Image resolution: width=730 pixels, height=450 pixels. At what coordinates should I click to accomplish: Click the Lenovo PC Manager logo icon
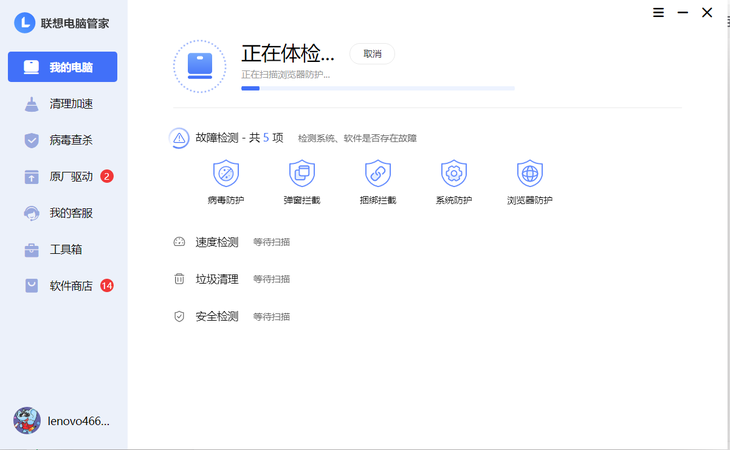tap(25, 22)
